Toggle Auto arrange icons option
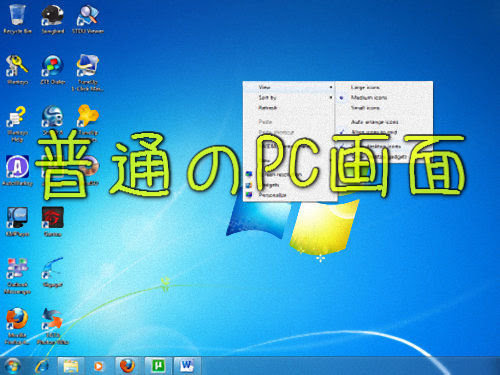This screenshot has height=375, width=500. (375, 122)
